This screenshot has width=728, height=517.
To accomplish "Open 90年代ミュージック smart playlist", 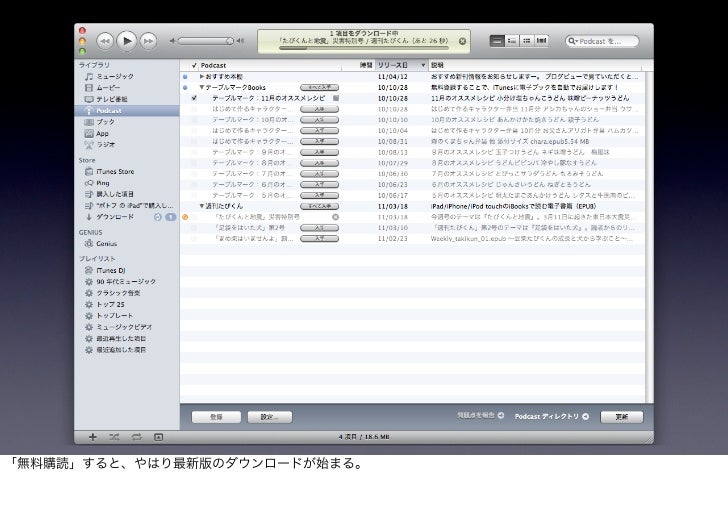I will [x=120, y=282].
